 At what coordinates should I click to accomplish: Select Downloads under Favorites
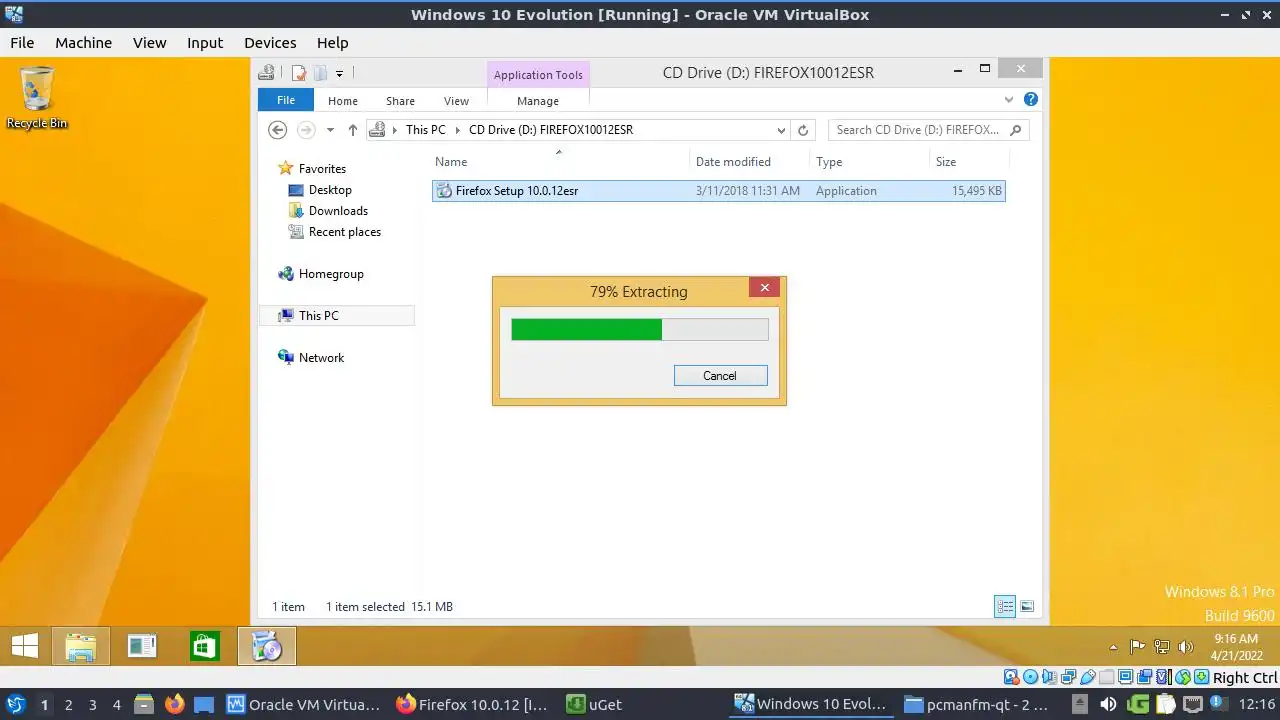(x=328, y=211)
